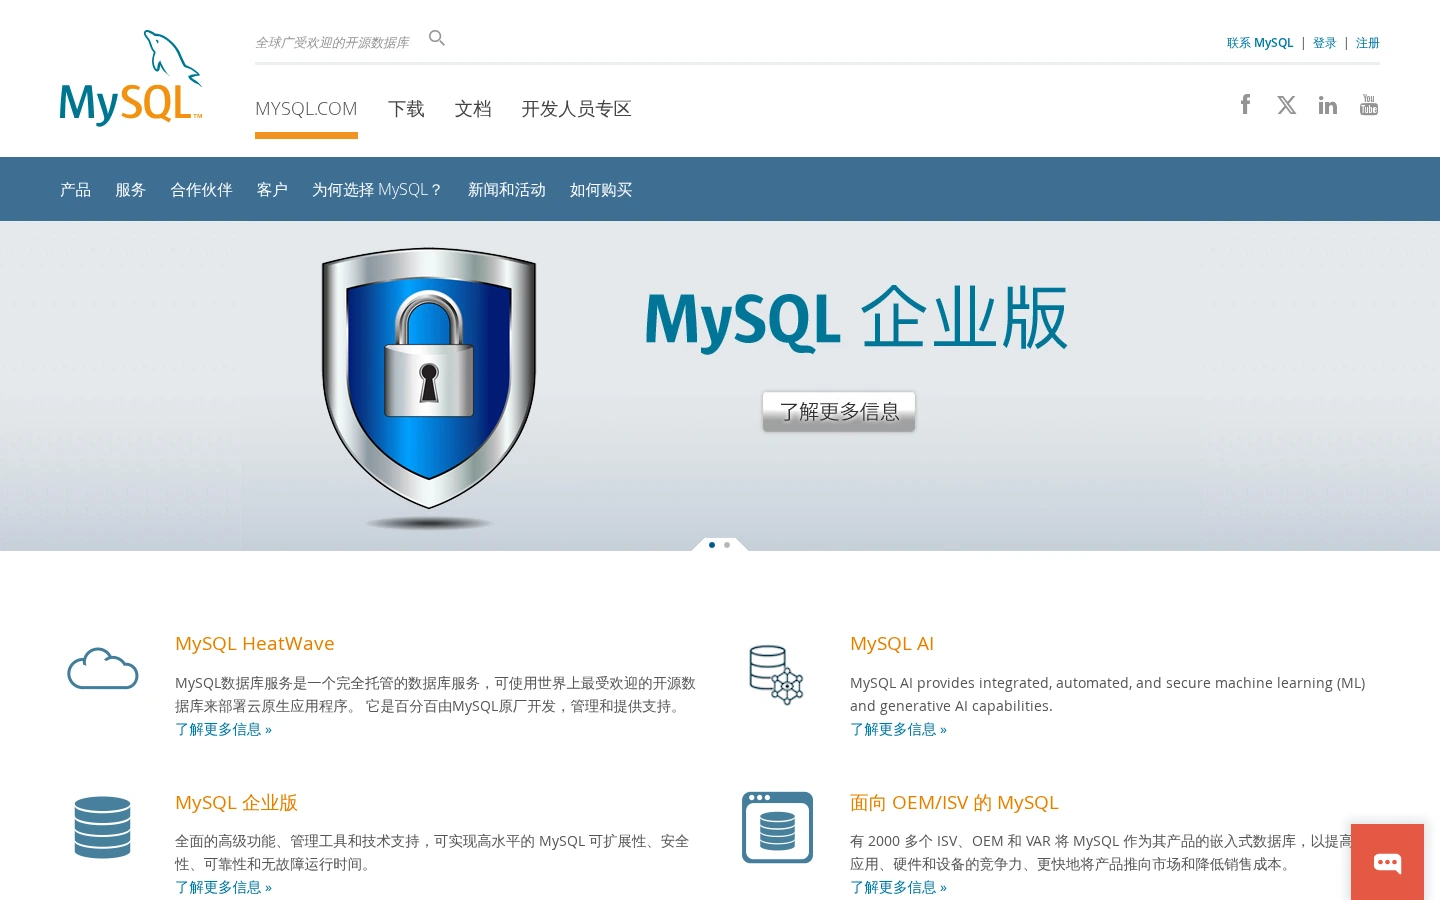Click the MySQL HeatWave description paragraph
The height and width of the screenshot is (900, 1440).
(435, 694)
